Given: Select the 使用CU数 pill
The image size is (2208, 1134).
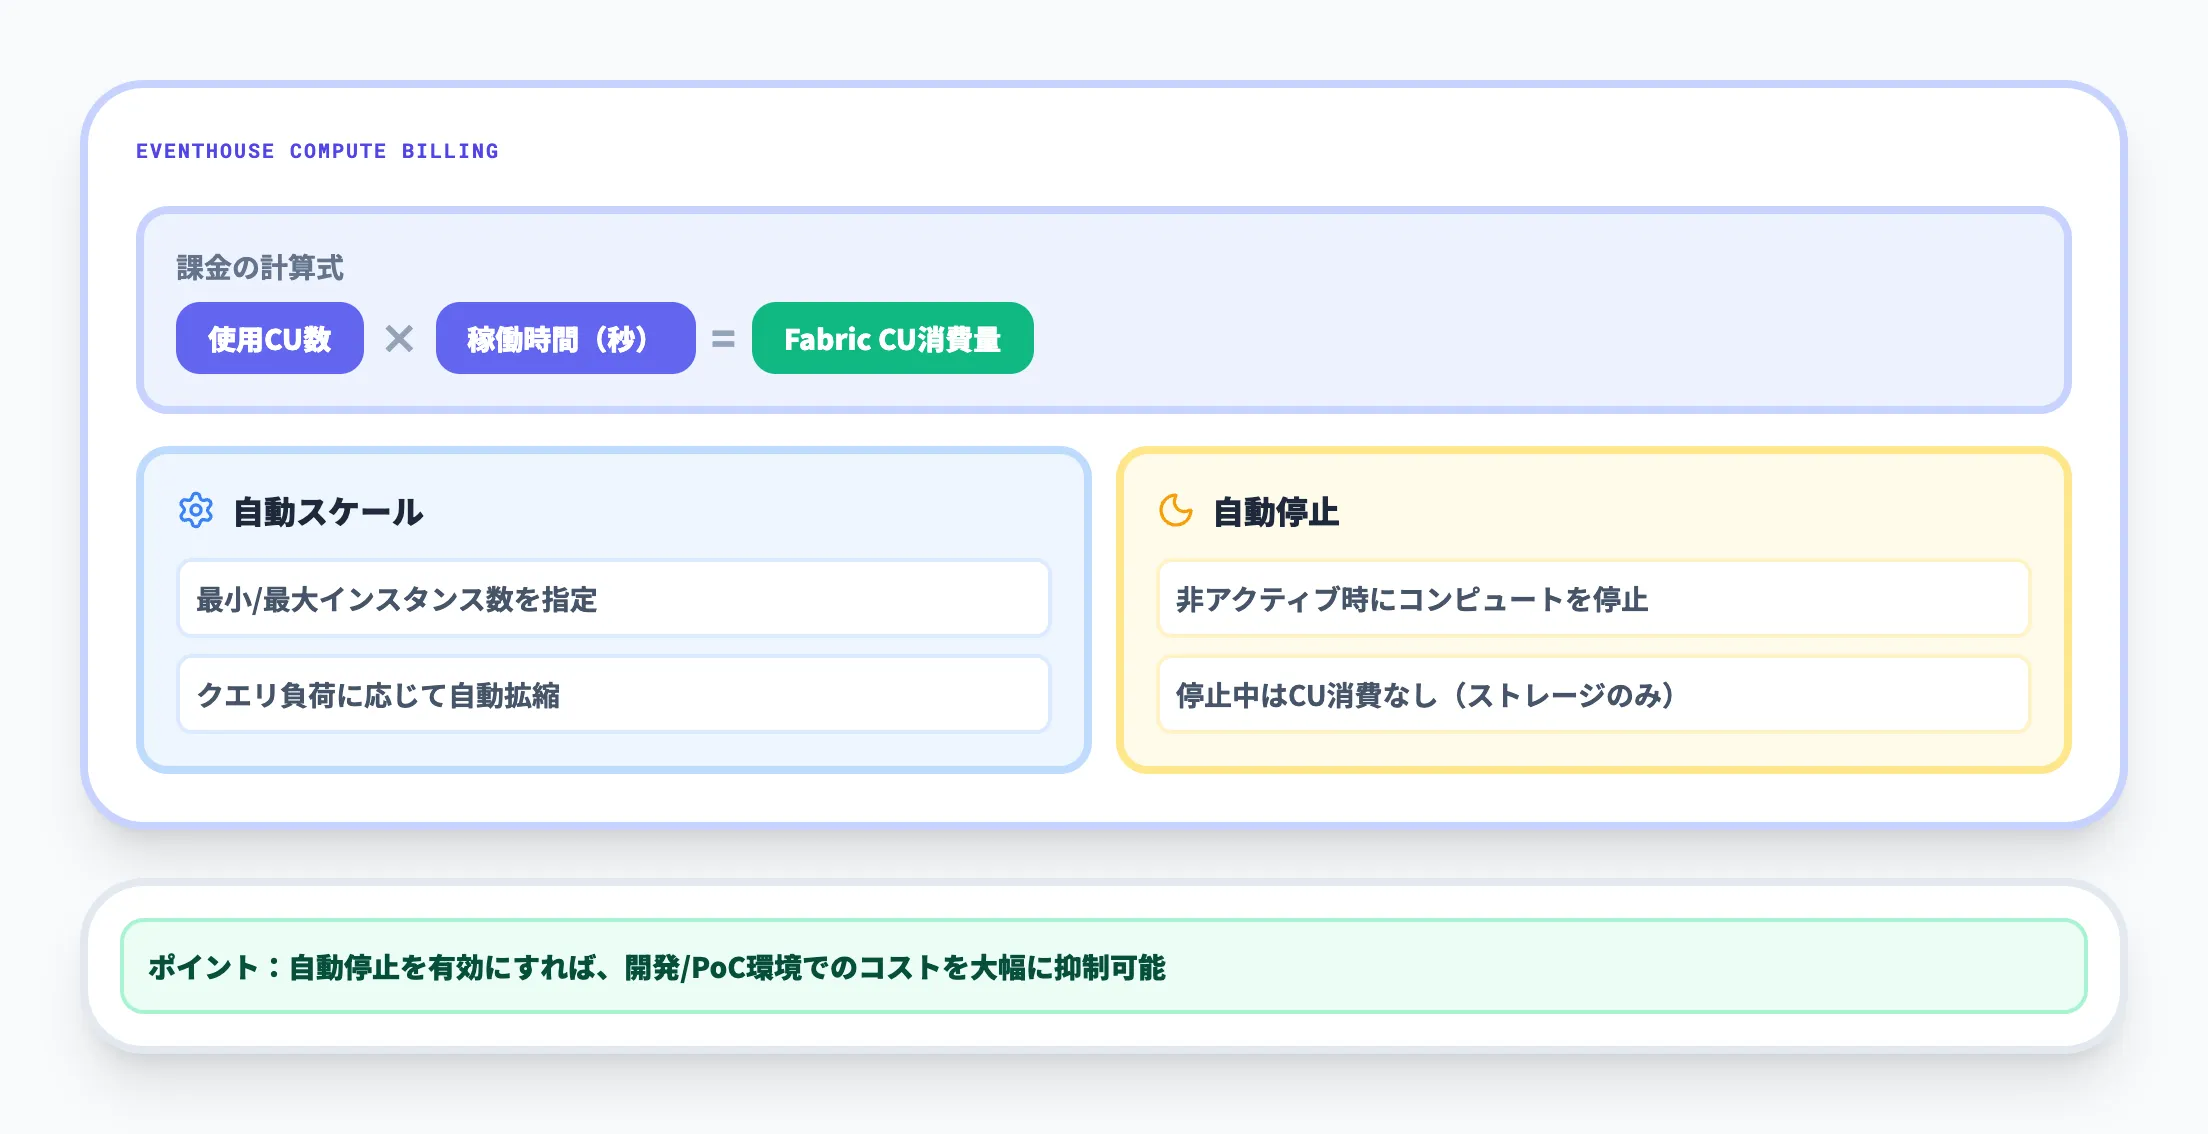Looking at the screenshot, I should tap(269, 338).
